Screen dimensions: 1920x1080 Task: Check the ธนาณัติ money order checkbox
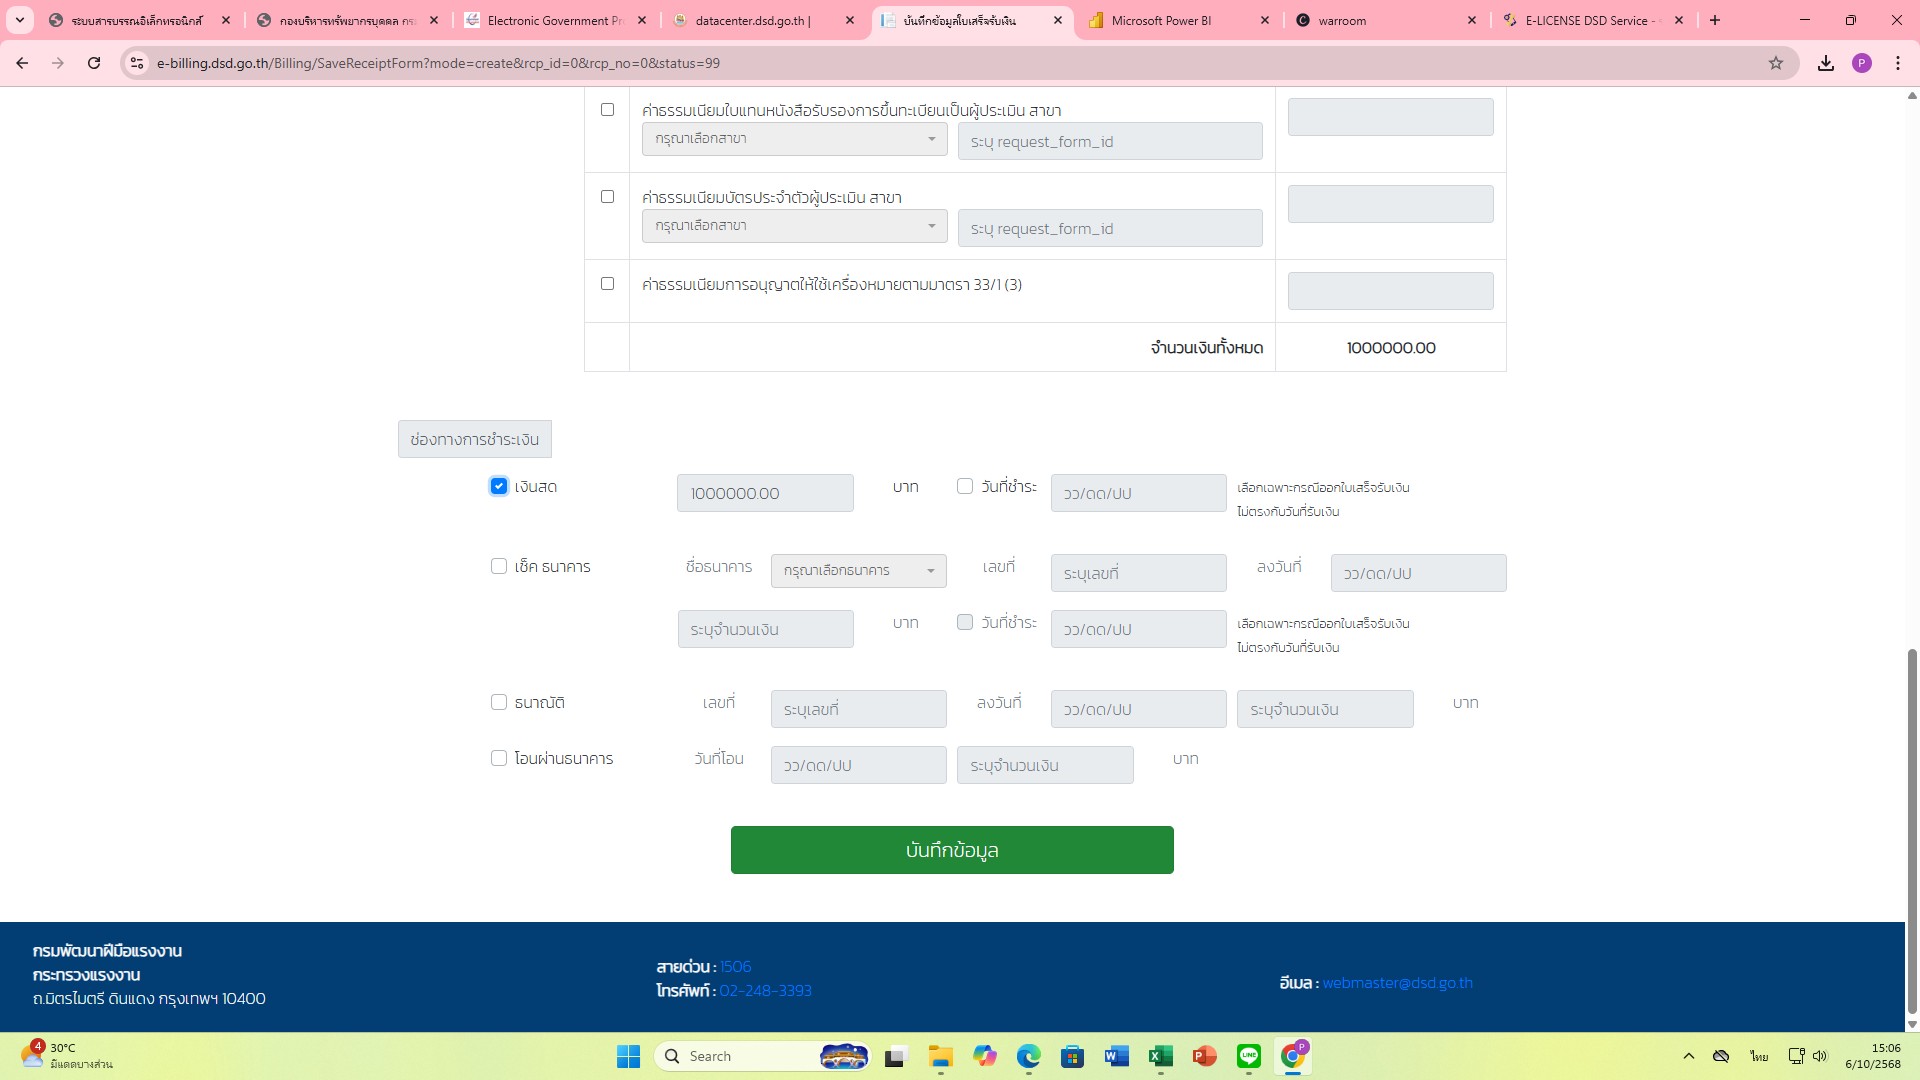click(499, 702)
